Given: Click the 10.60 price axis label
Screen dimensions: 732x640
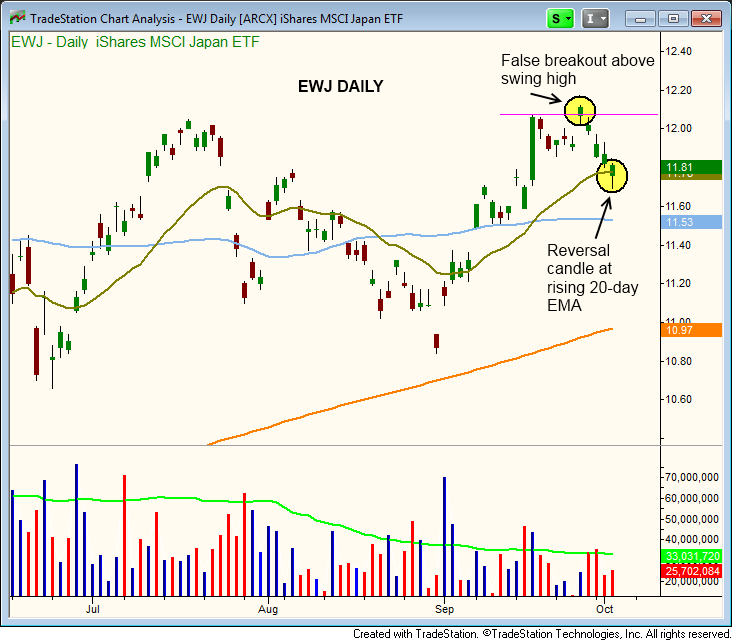Looking at the screenshot, I should coord(679,399).
